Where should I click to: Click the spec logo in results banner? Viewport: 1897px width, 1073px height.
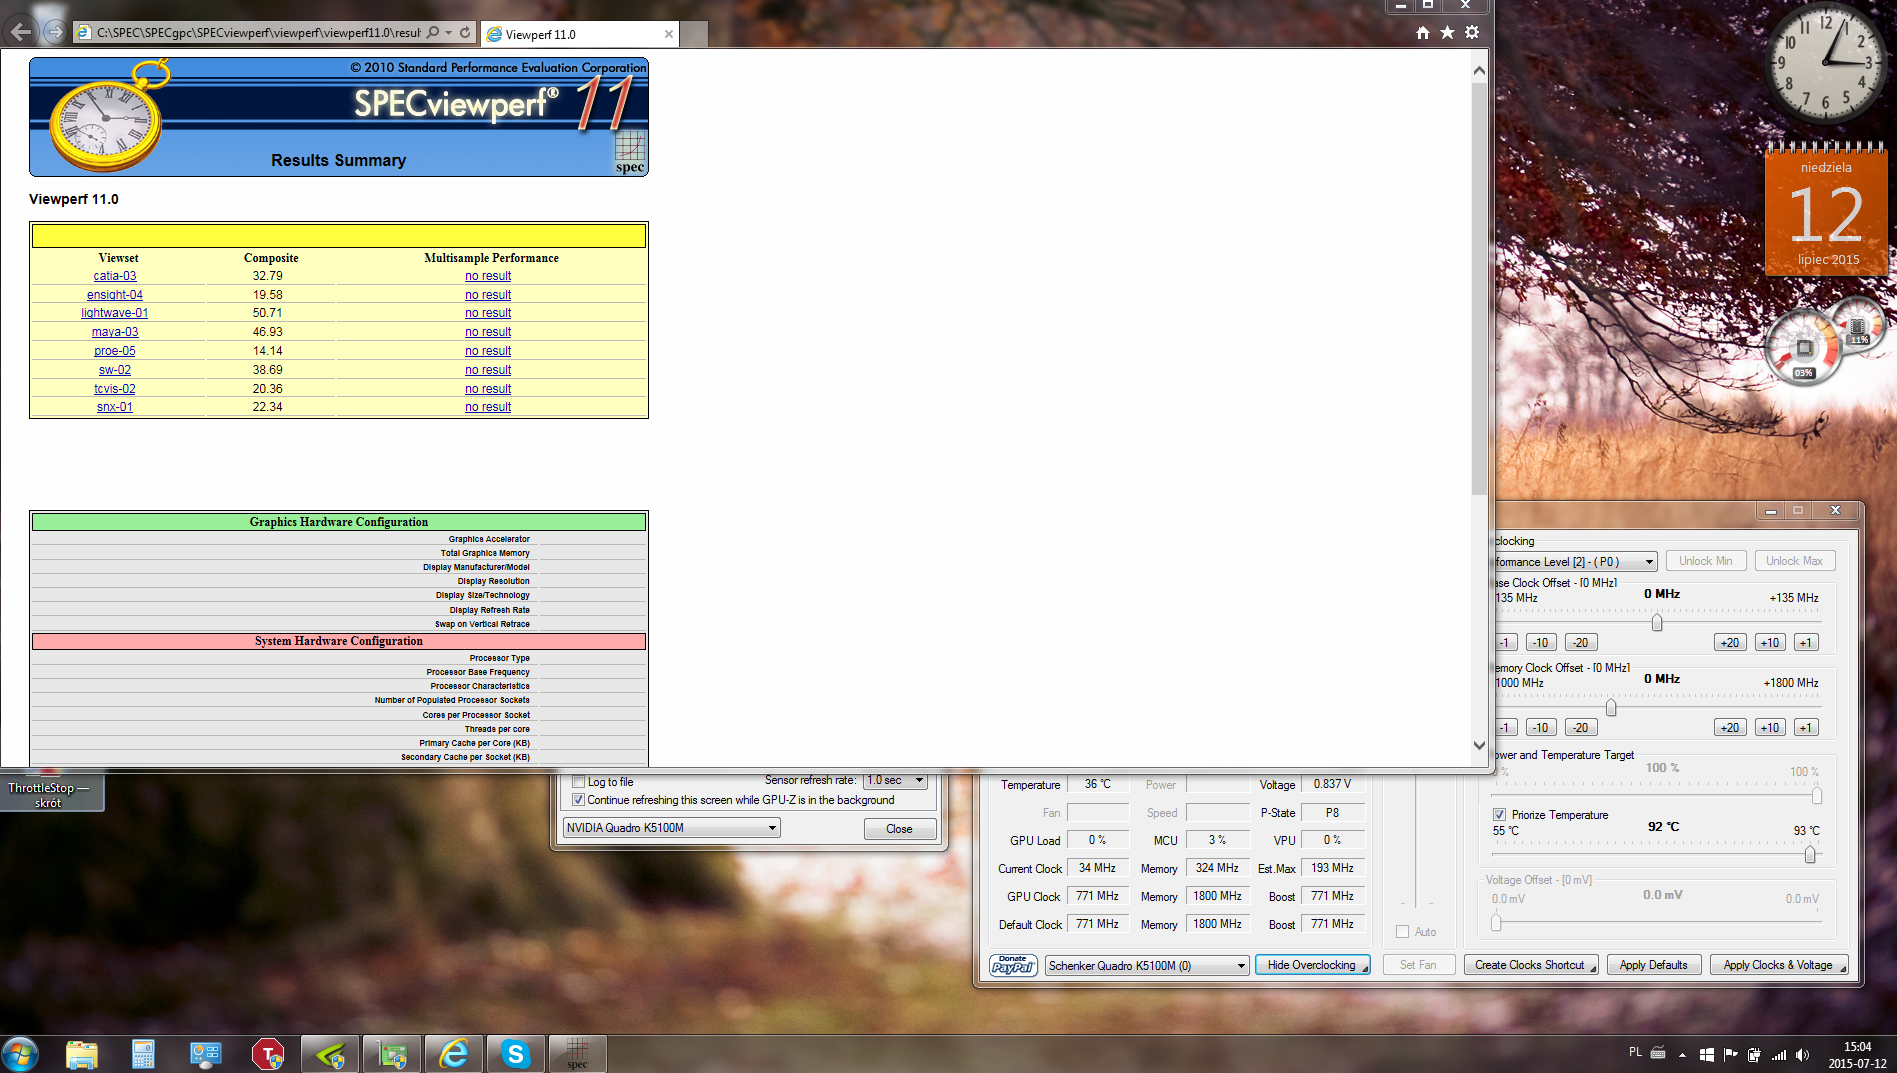(x=630, y=154)
